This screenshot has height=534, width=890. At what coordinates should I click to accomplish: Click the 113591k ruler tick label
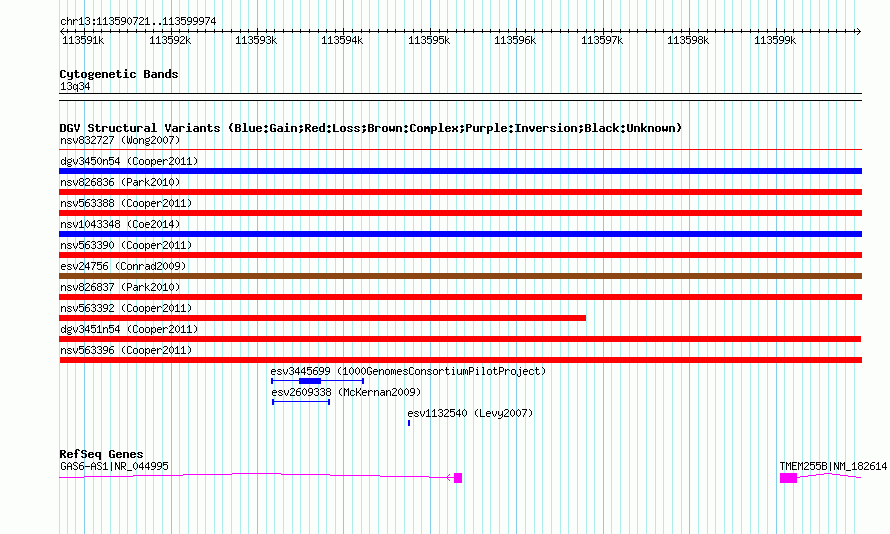click(83, 40)
